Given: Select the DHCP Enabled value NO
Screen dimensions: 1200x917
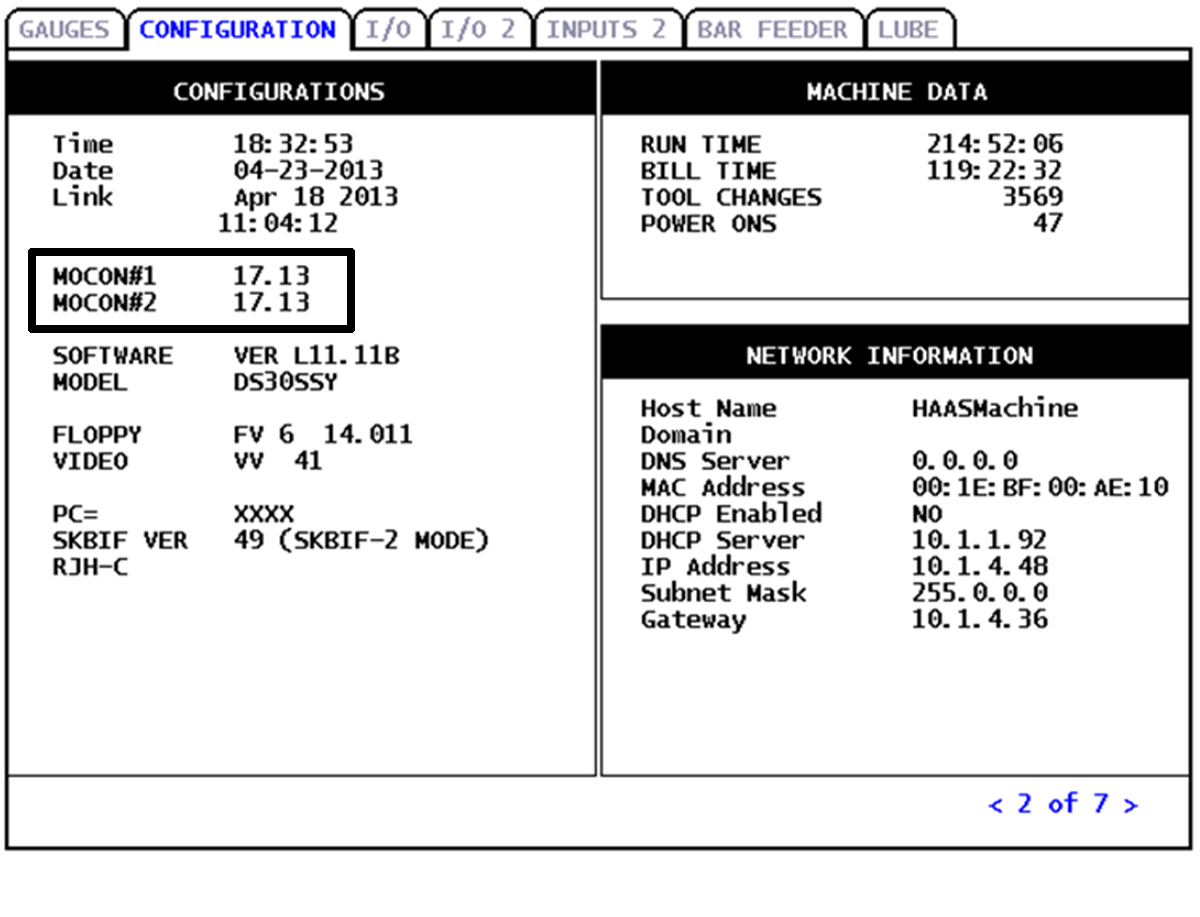Looking at the screenshot, I should (x=927, y=514).
